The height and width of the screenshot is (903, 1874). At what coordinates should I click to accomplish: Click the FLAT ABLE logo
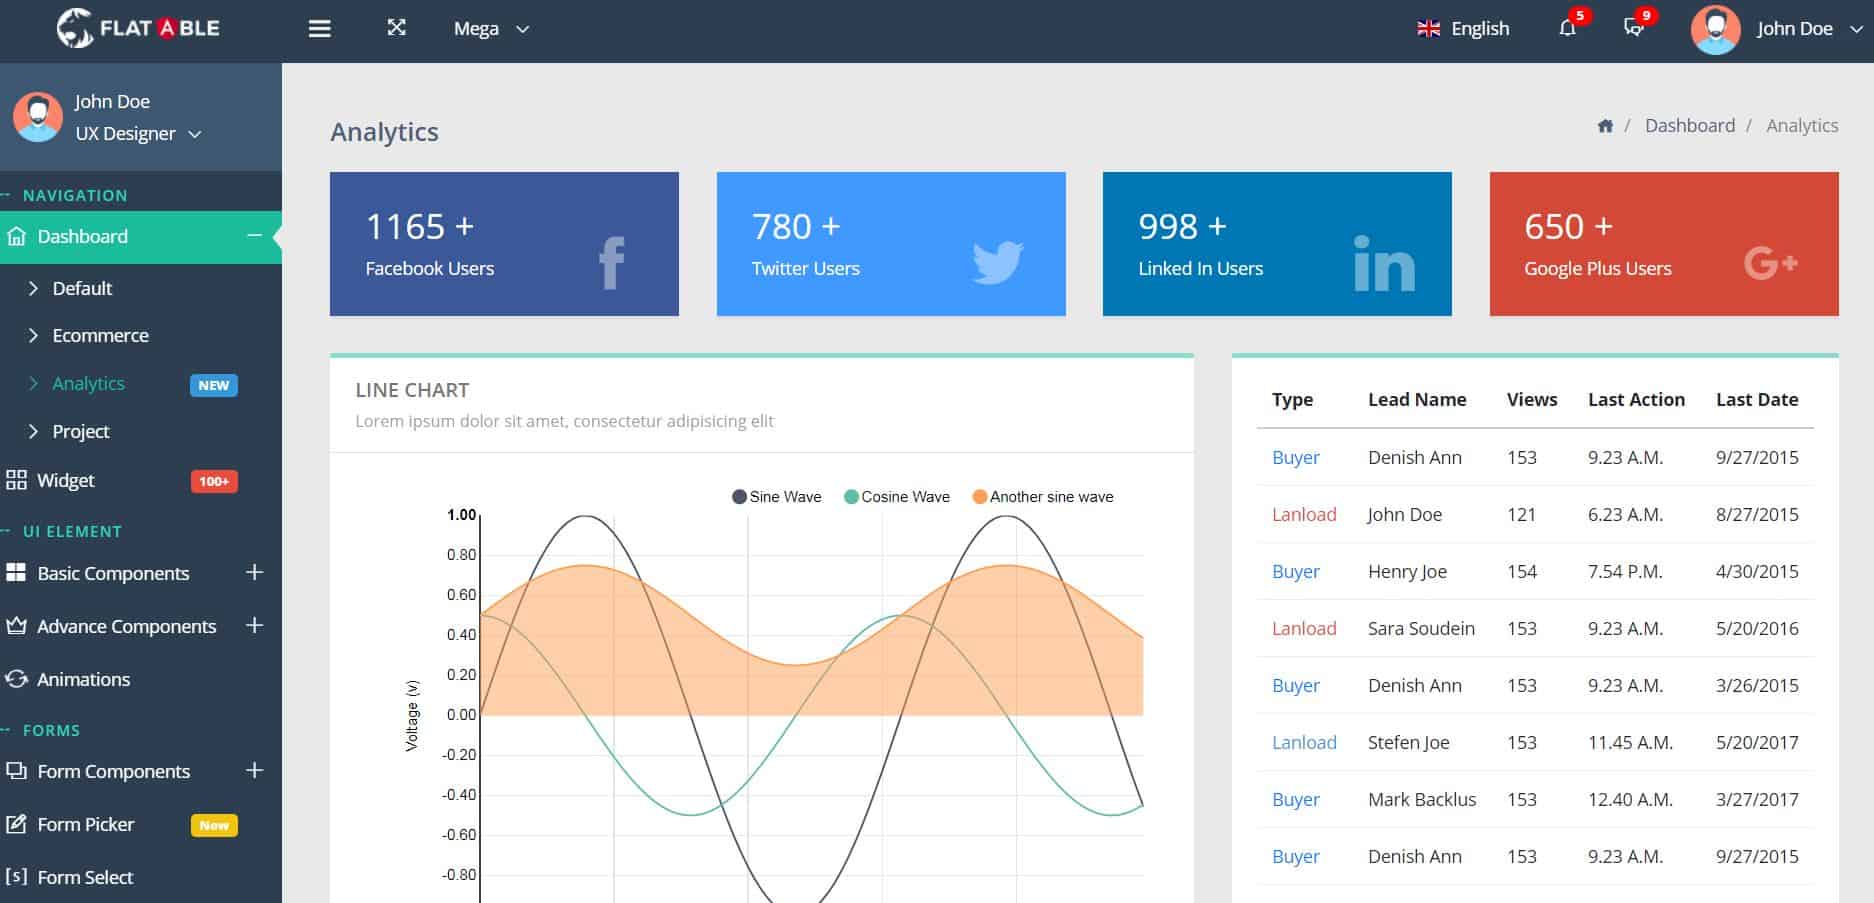[140, 28]
